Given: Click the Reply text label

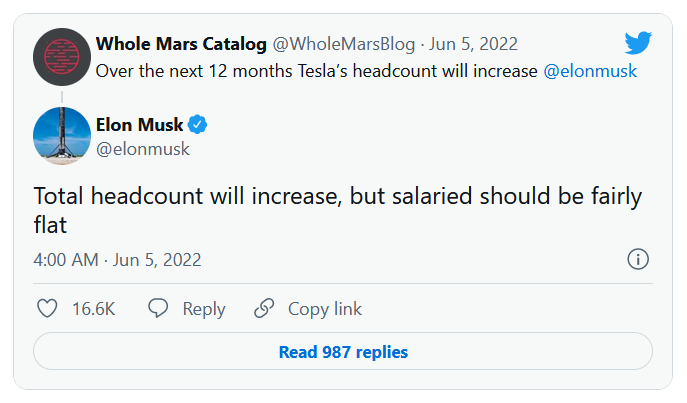Looking at the screenshot, I should pos(203,309).
